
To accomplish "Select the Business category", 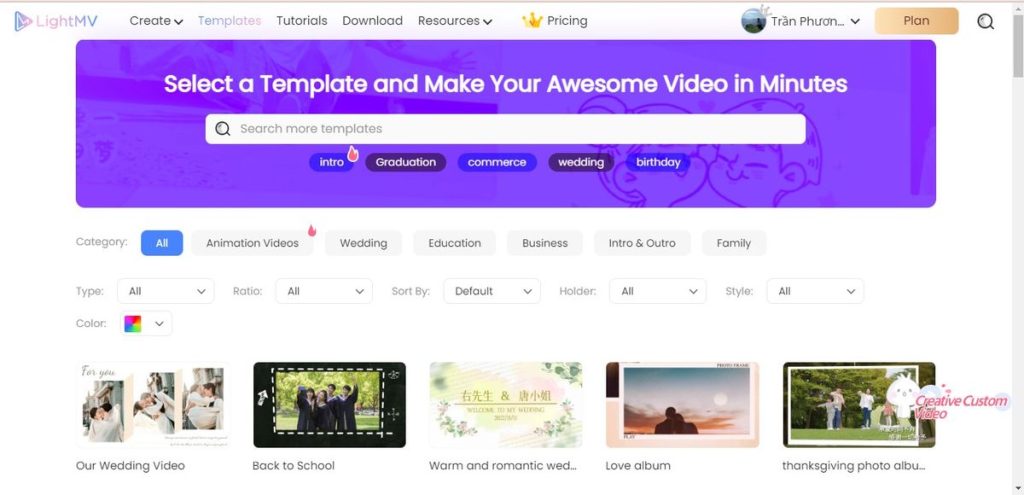I will coord(545,243).
